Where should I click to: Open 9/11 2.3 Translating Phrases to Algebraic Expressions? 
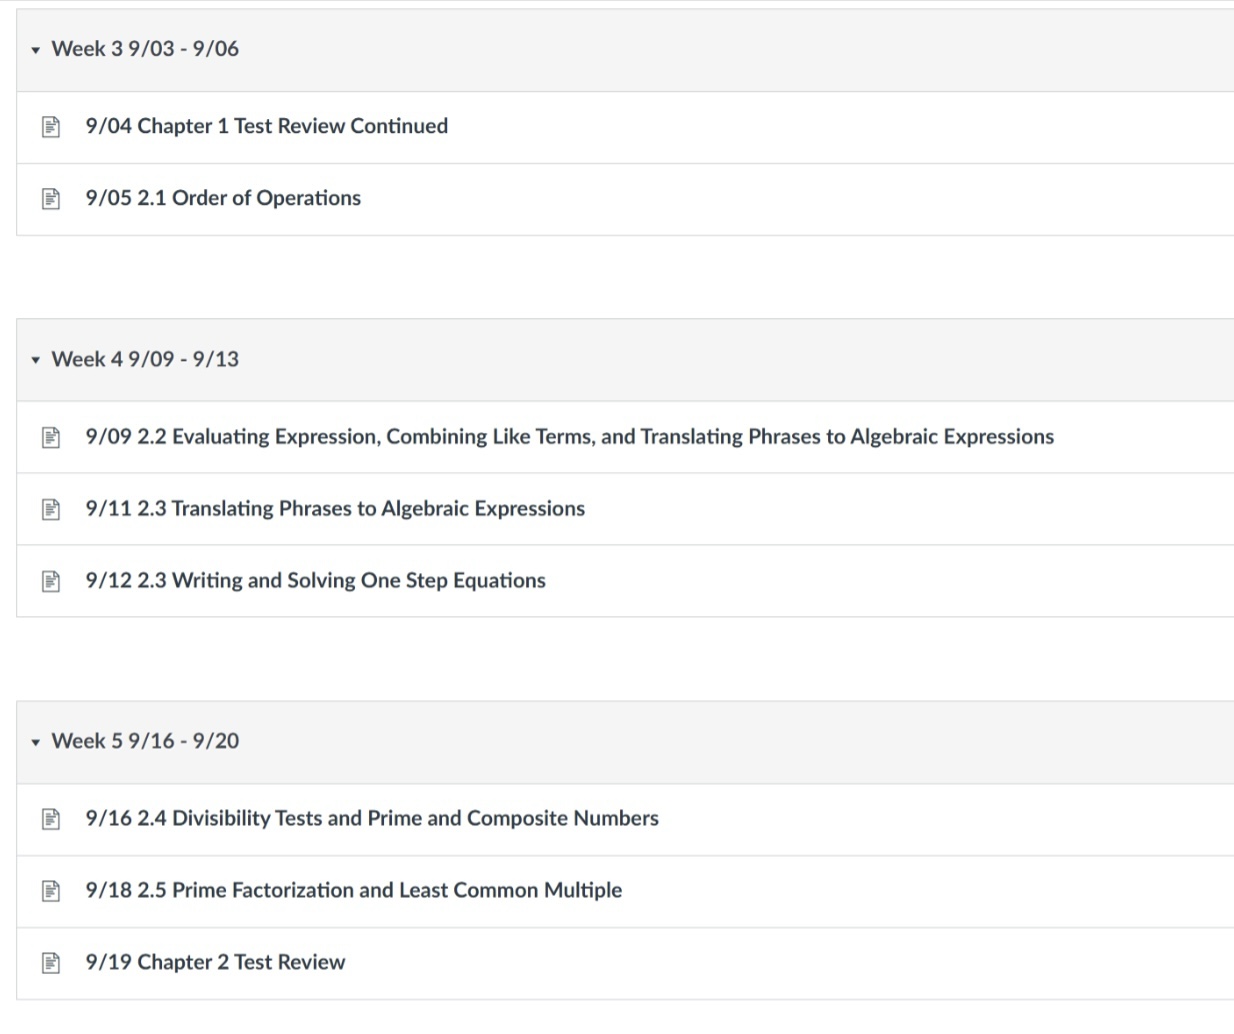(335, 508)
